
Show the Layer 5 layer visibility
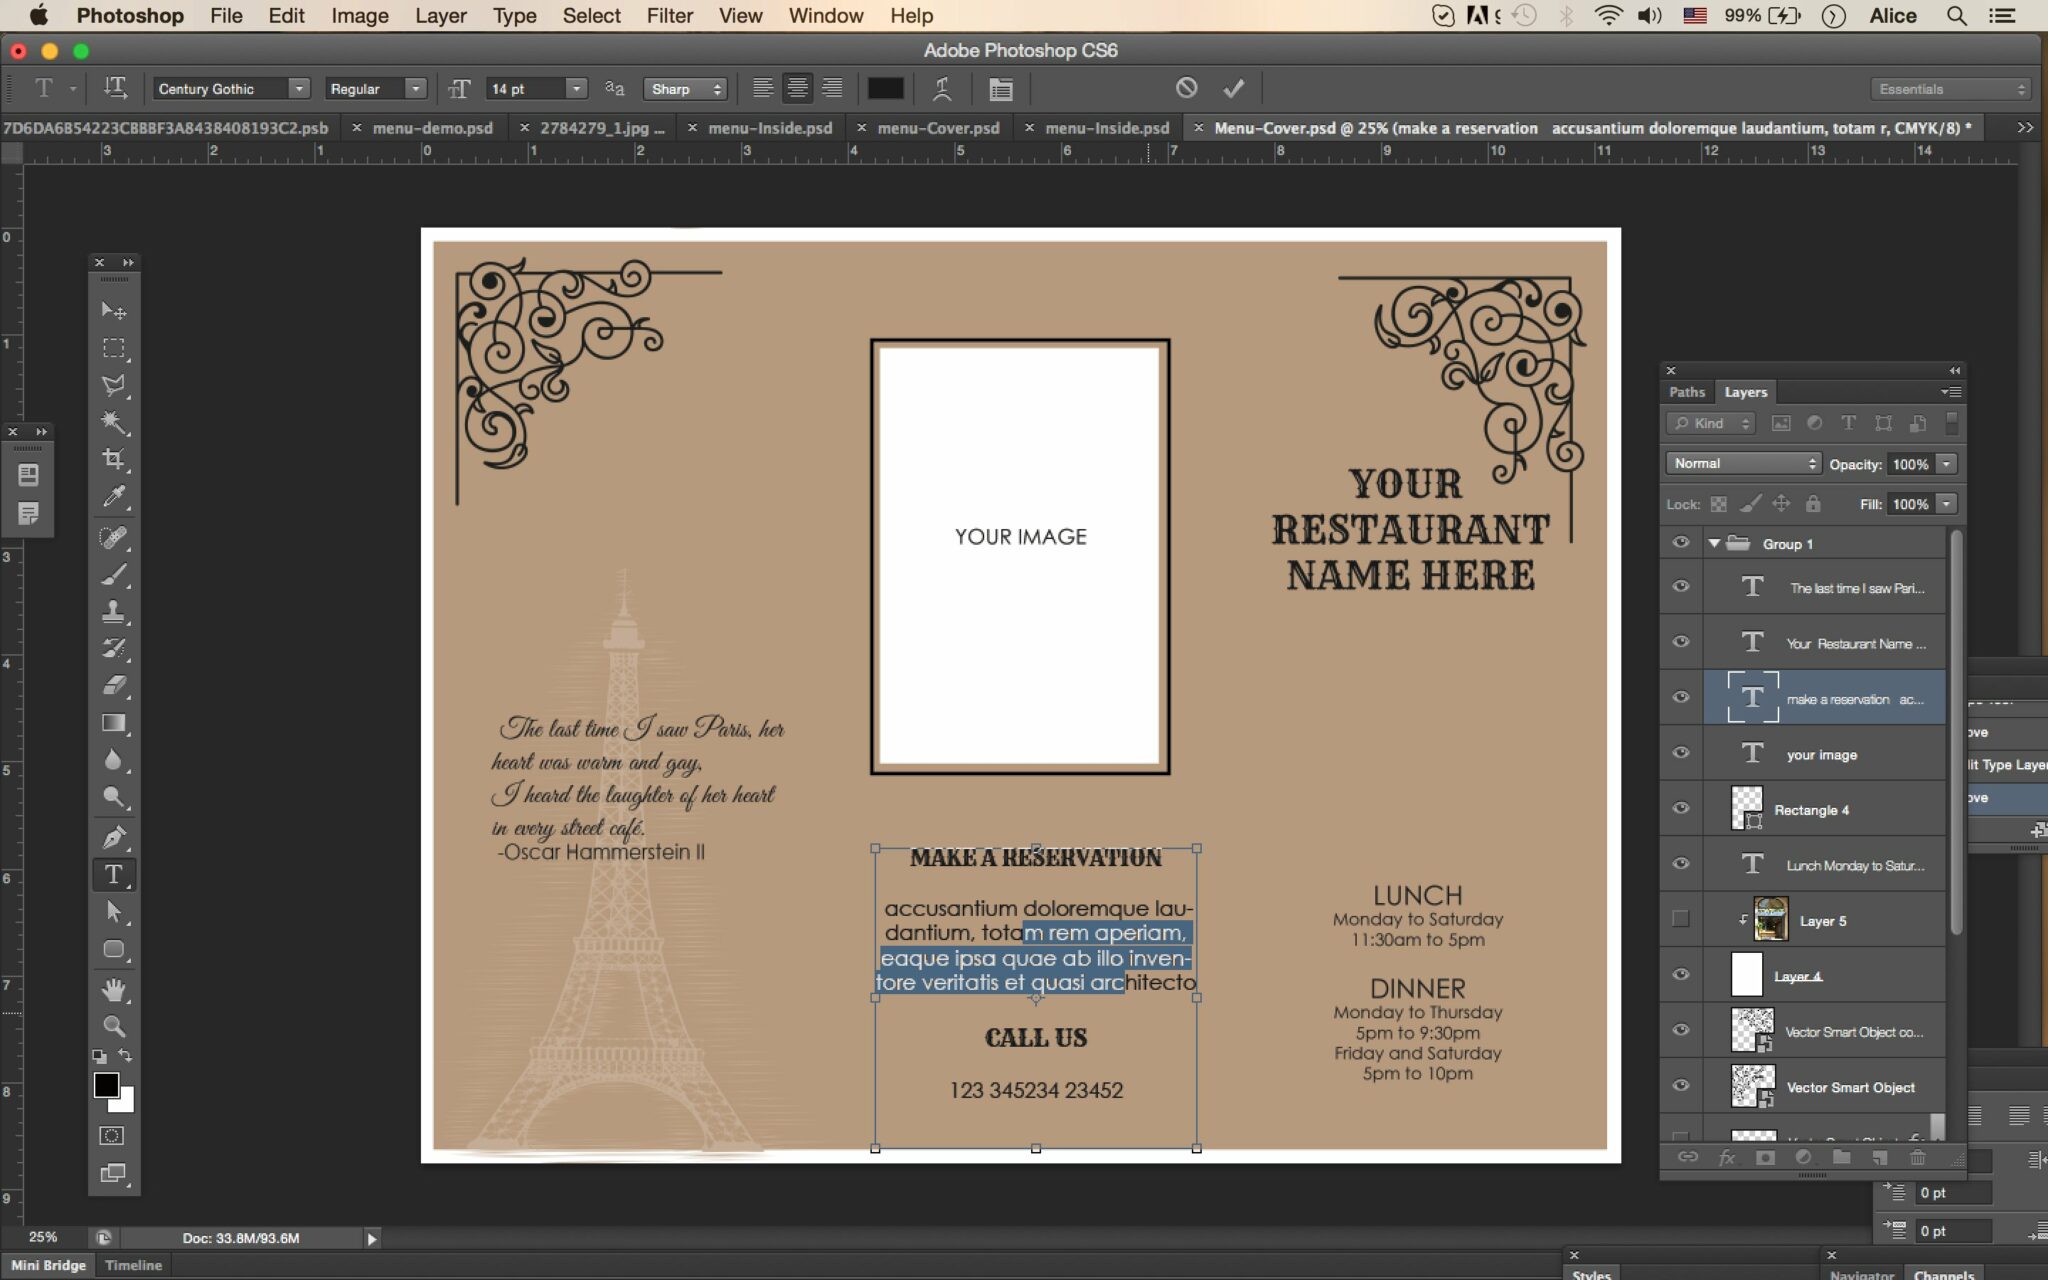tap(1679, 919)
